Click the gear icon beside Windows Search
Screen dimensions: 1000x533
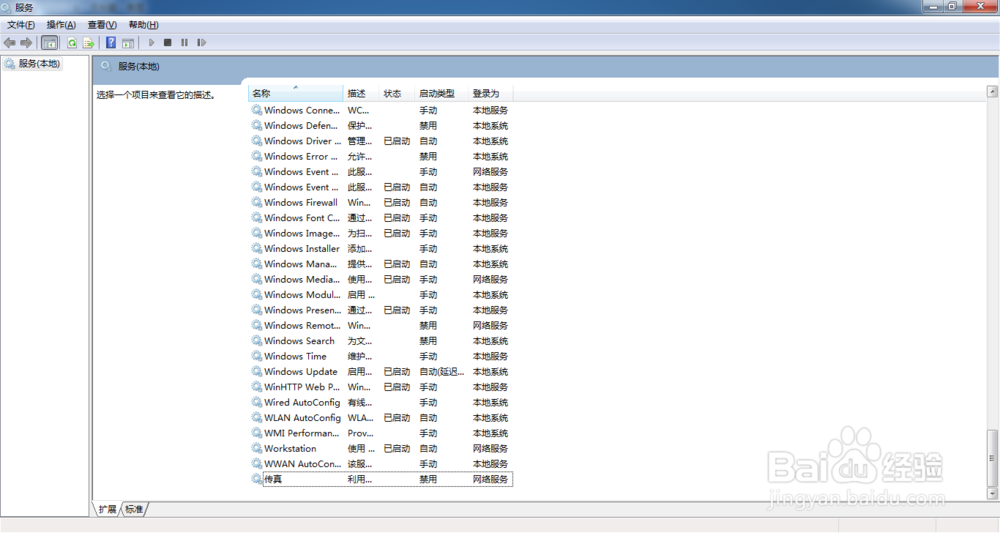[x=256, y=340]
